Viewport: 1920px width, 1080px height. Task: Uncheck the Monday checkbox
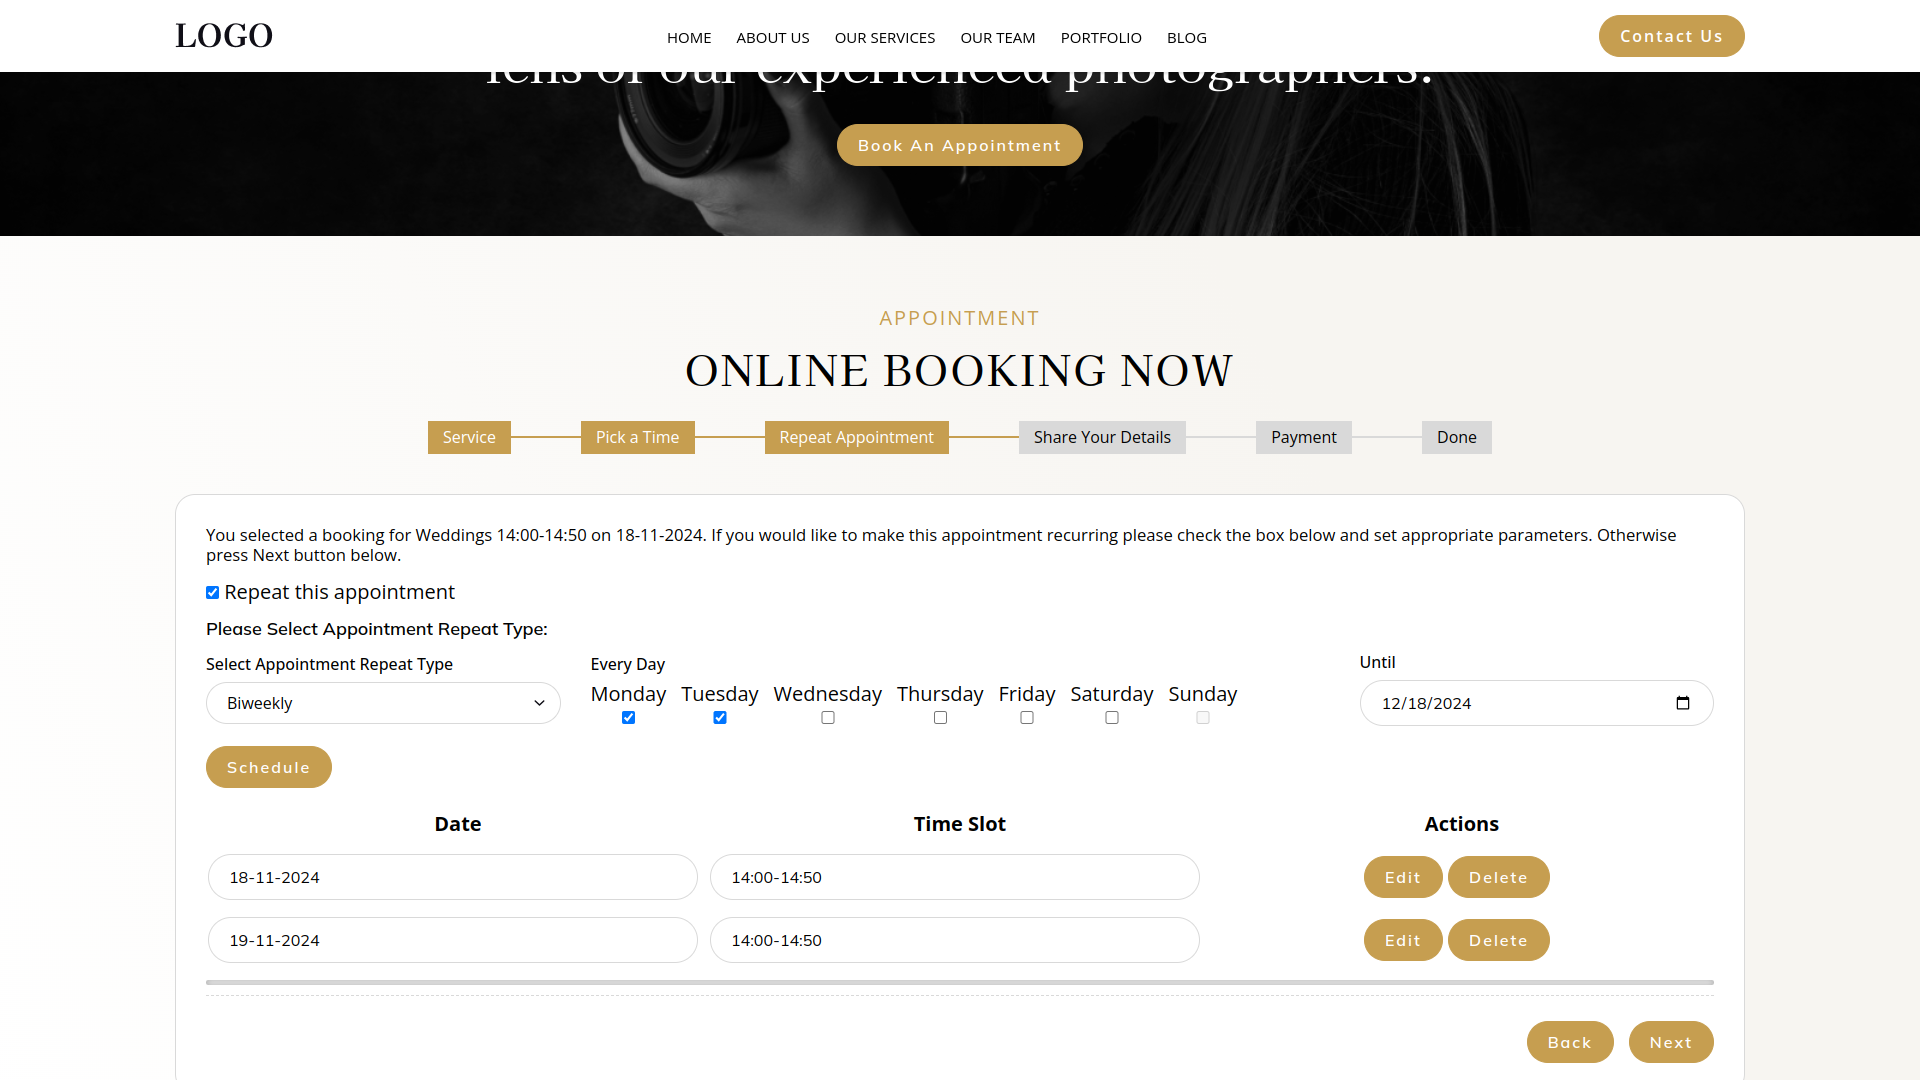tap(628, 718)
